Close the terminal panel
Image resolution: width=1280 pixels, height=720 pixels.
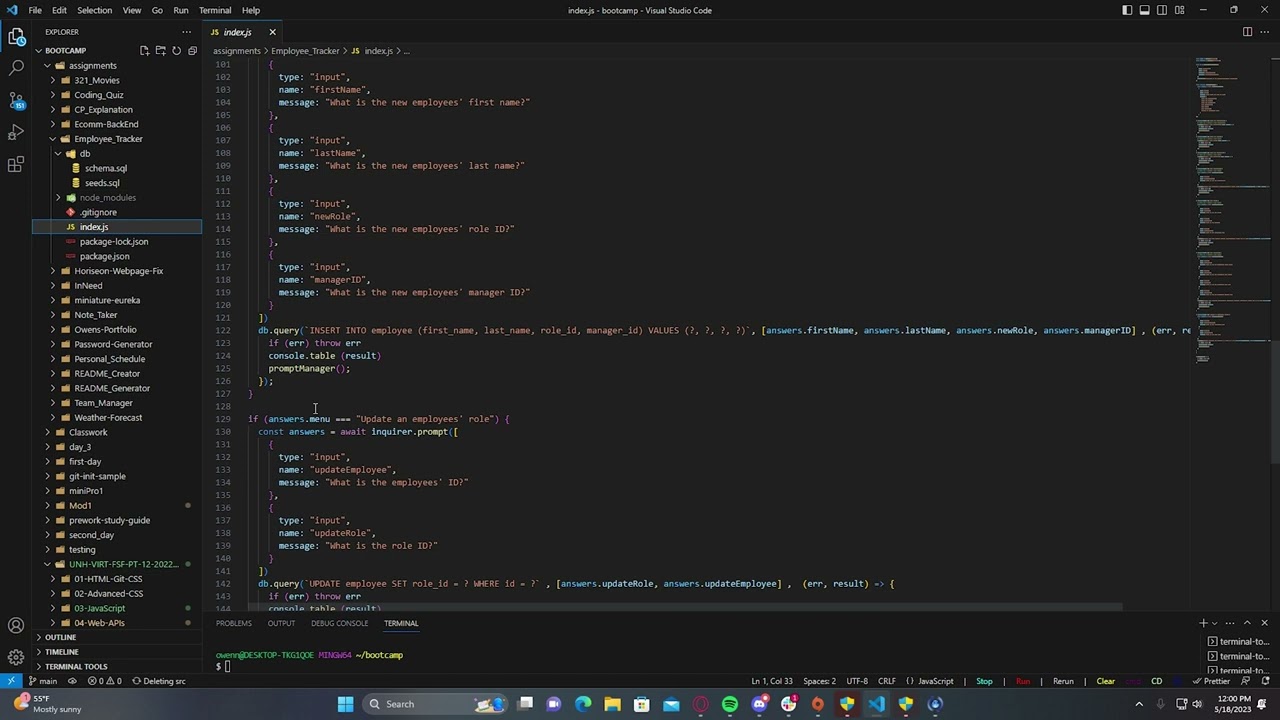point(1264,623)
